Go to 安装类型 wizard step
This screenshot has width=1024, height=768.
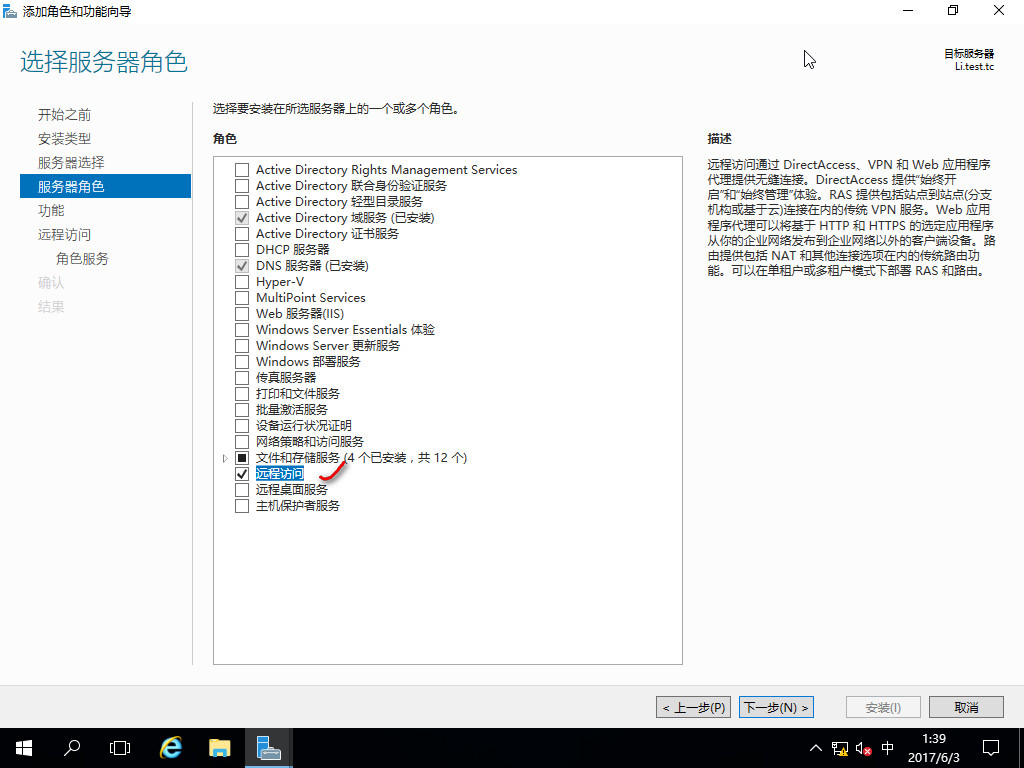(x=65, y=138)
